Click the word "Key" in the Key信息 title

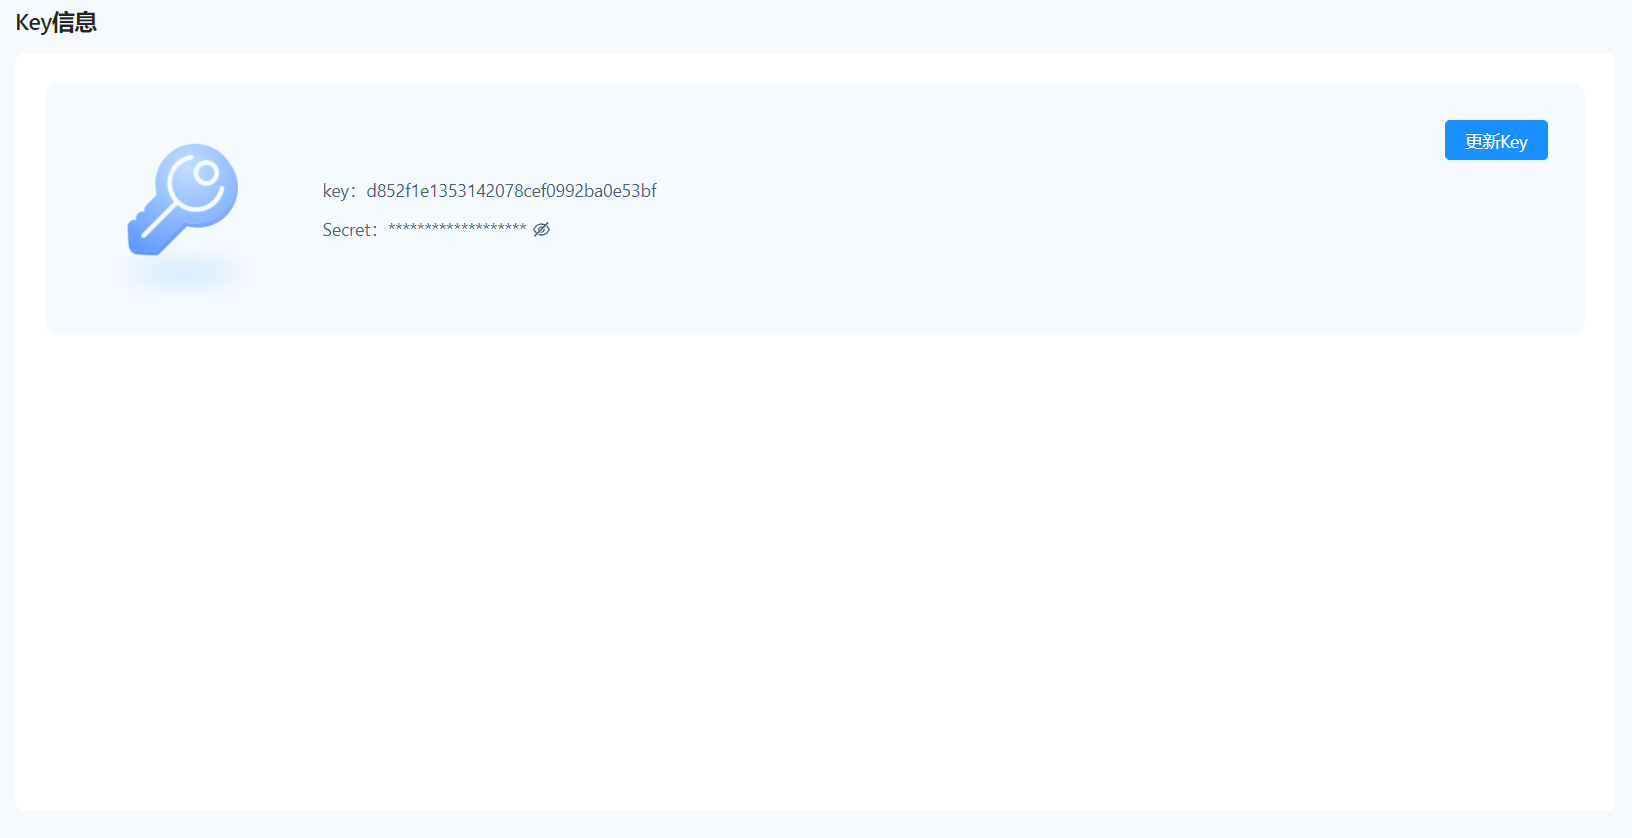[x=33, y=23]
